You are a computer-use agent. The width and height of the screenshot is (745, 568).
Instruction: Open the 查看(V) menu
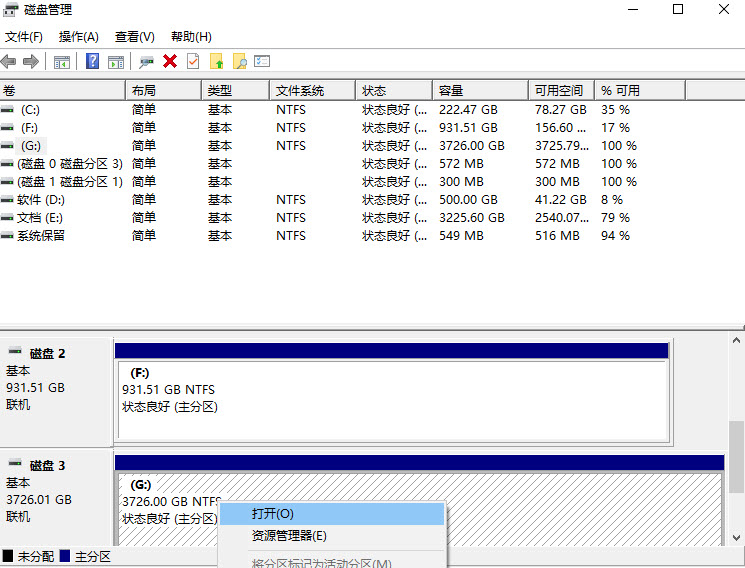click(134, 37)
